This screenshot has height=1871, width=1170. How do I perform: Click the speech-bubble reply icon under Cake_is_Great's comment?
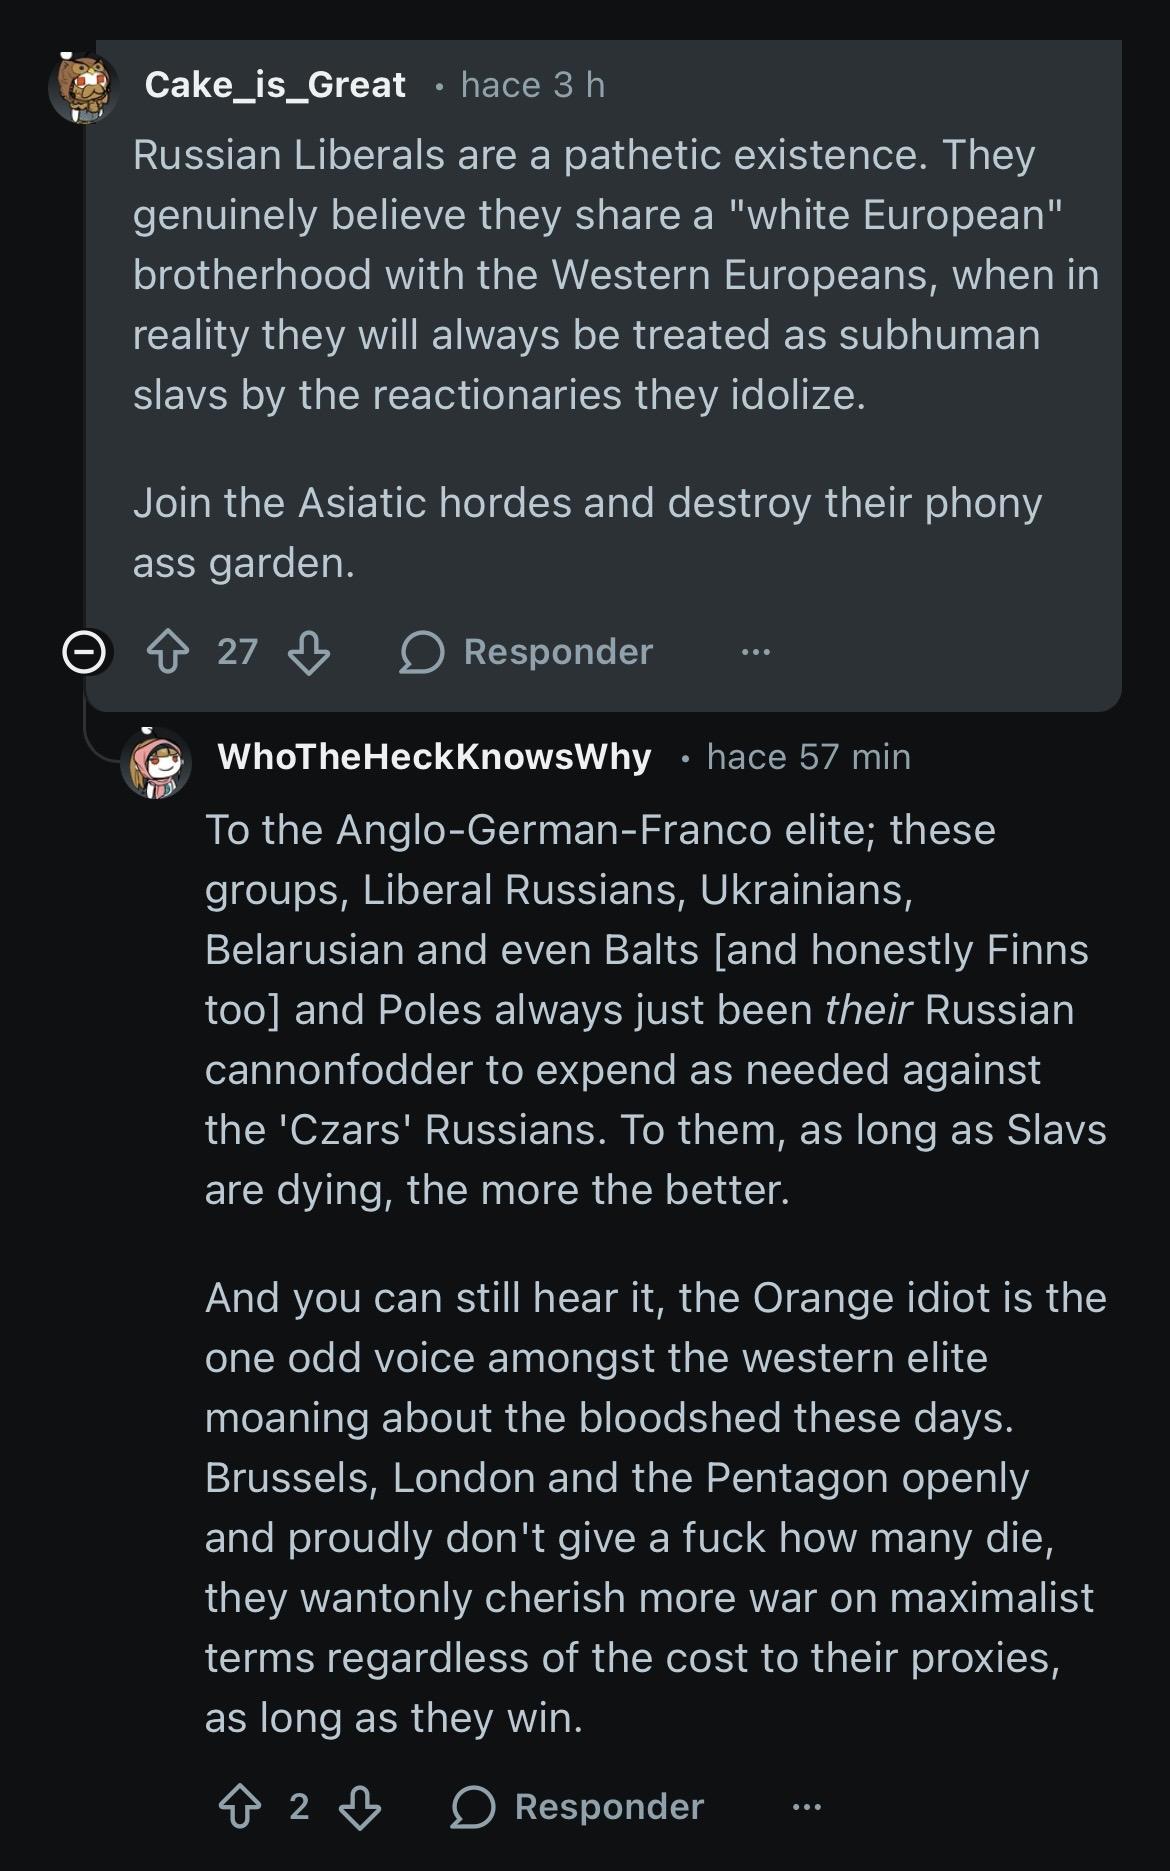[x=422, y=653]
